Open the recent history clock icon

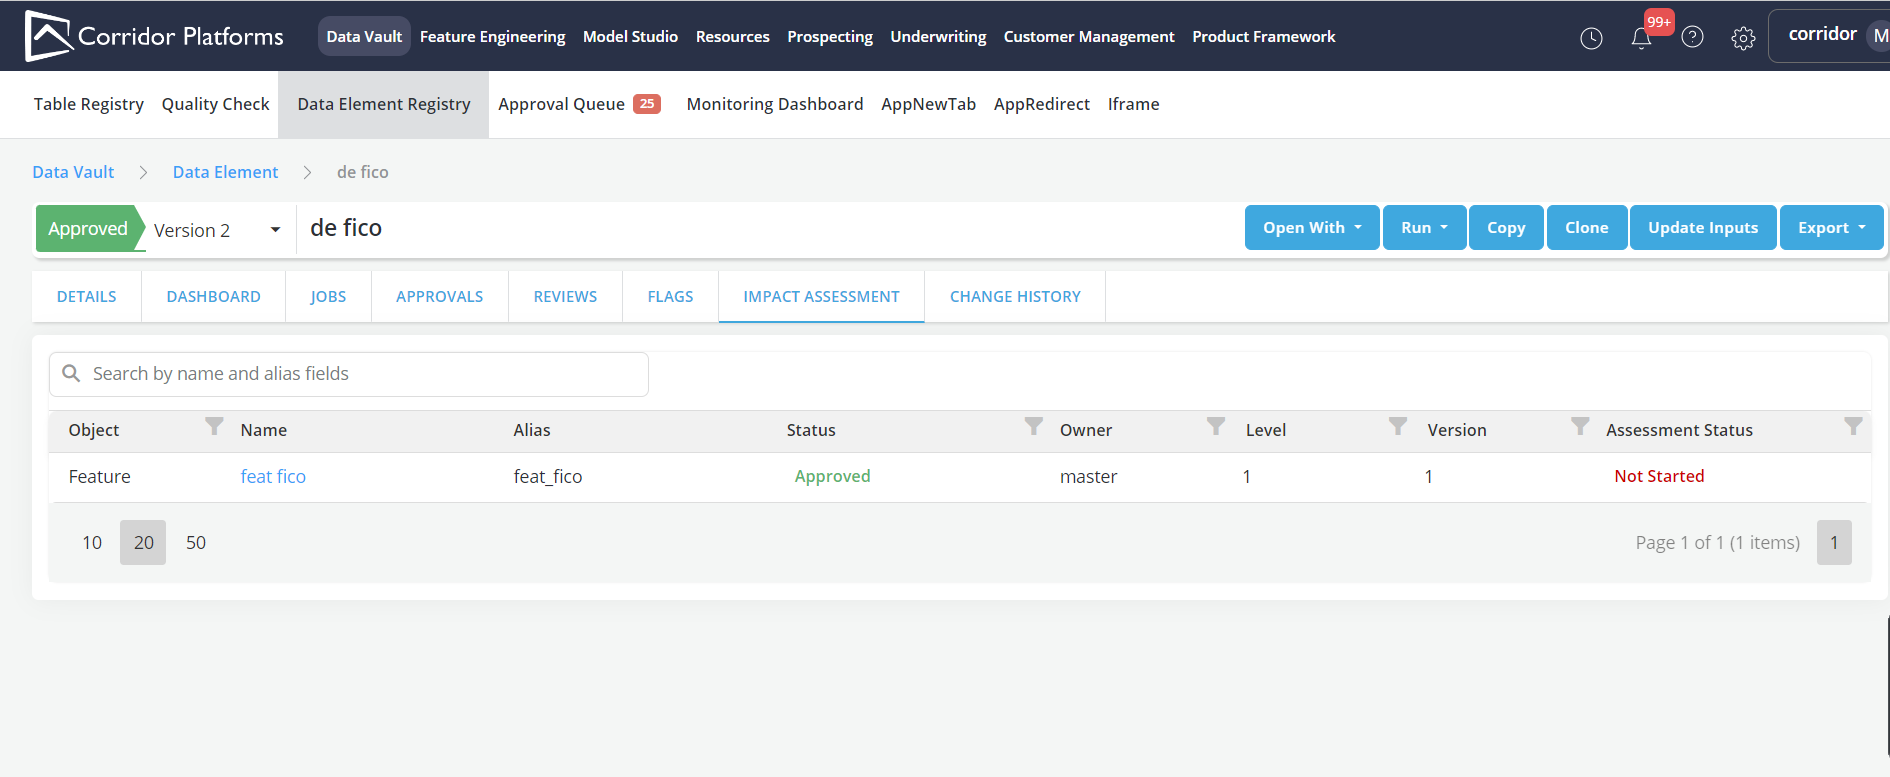pos(1591,38)
